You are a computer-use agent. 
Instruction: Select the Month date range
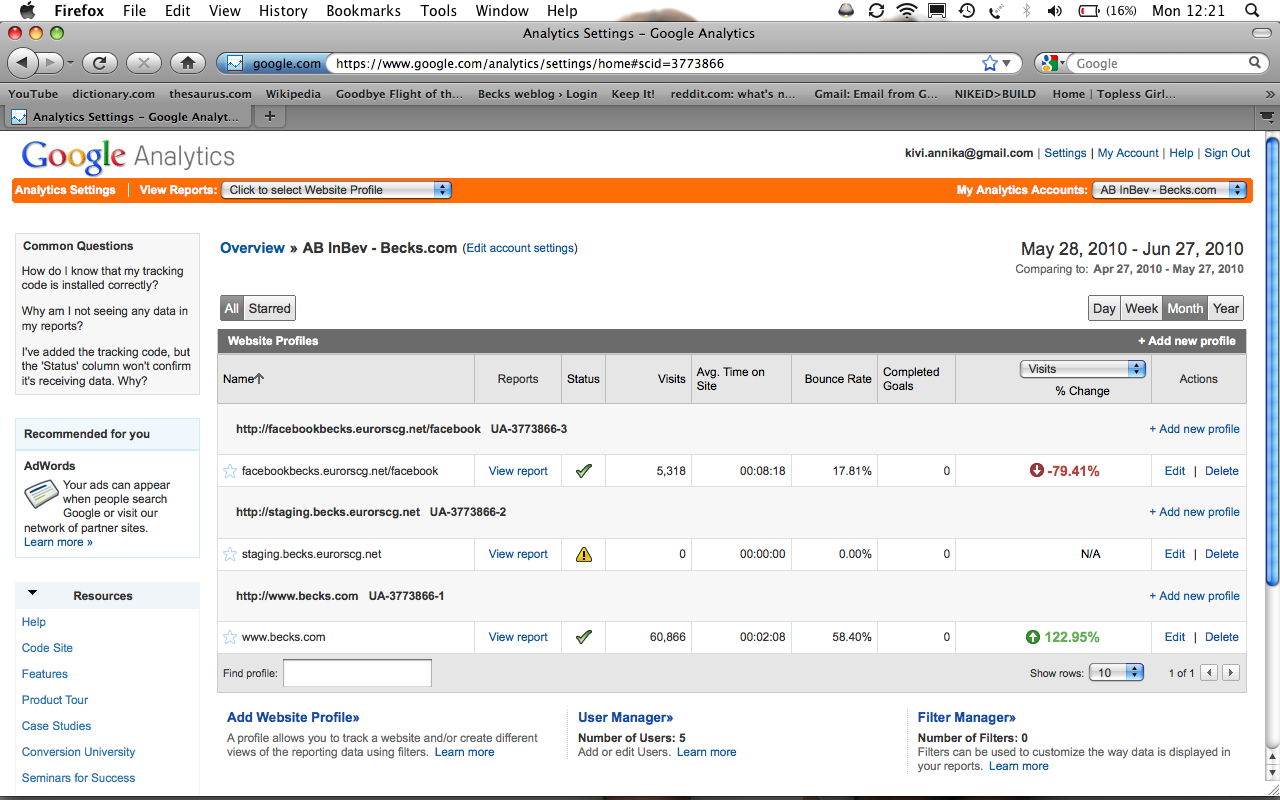(x=1185, y=308)
